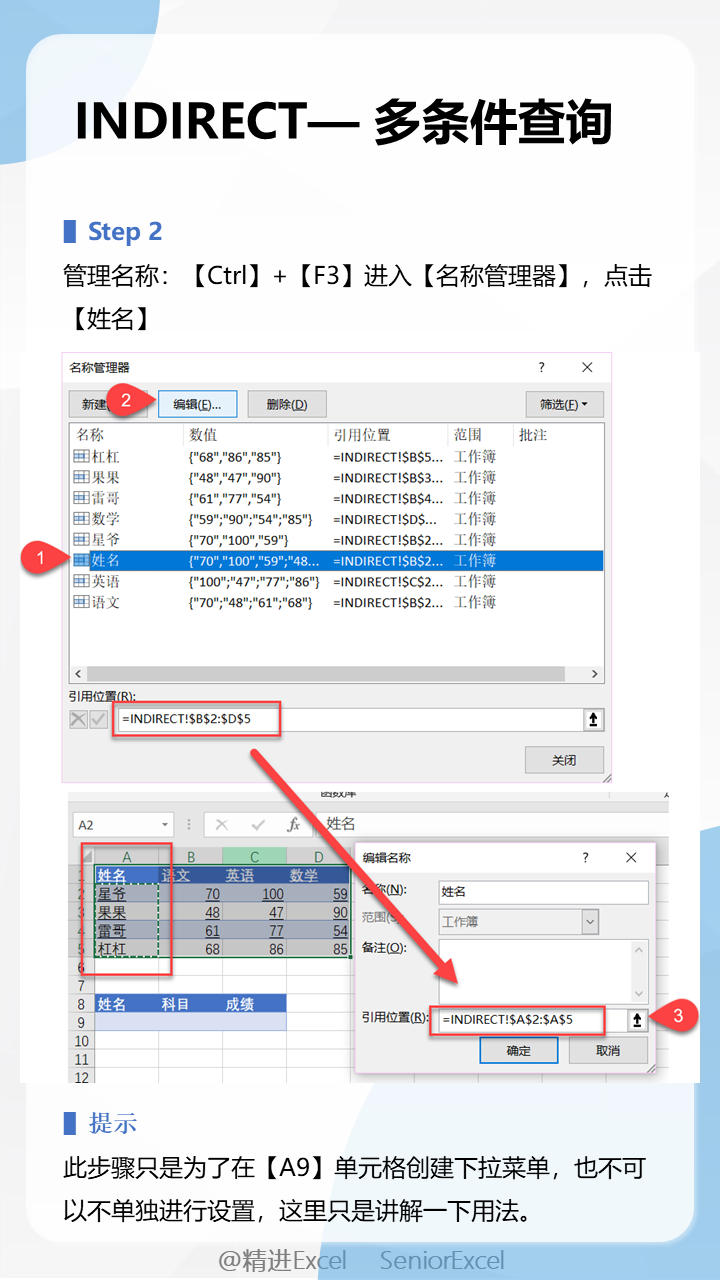Screen dimensions: 720x1280
Task: Click the formula bar enter checkmark icon
Action: coord(258,825)
